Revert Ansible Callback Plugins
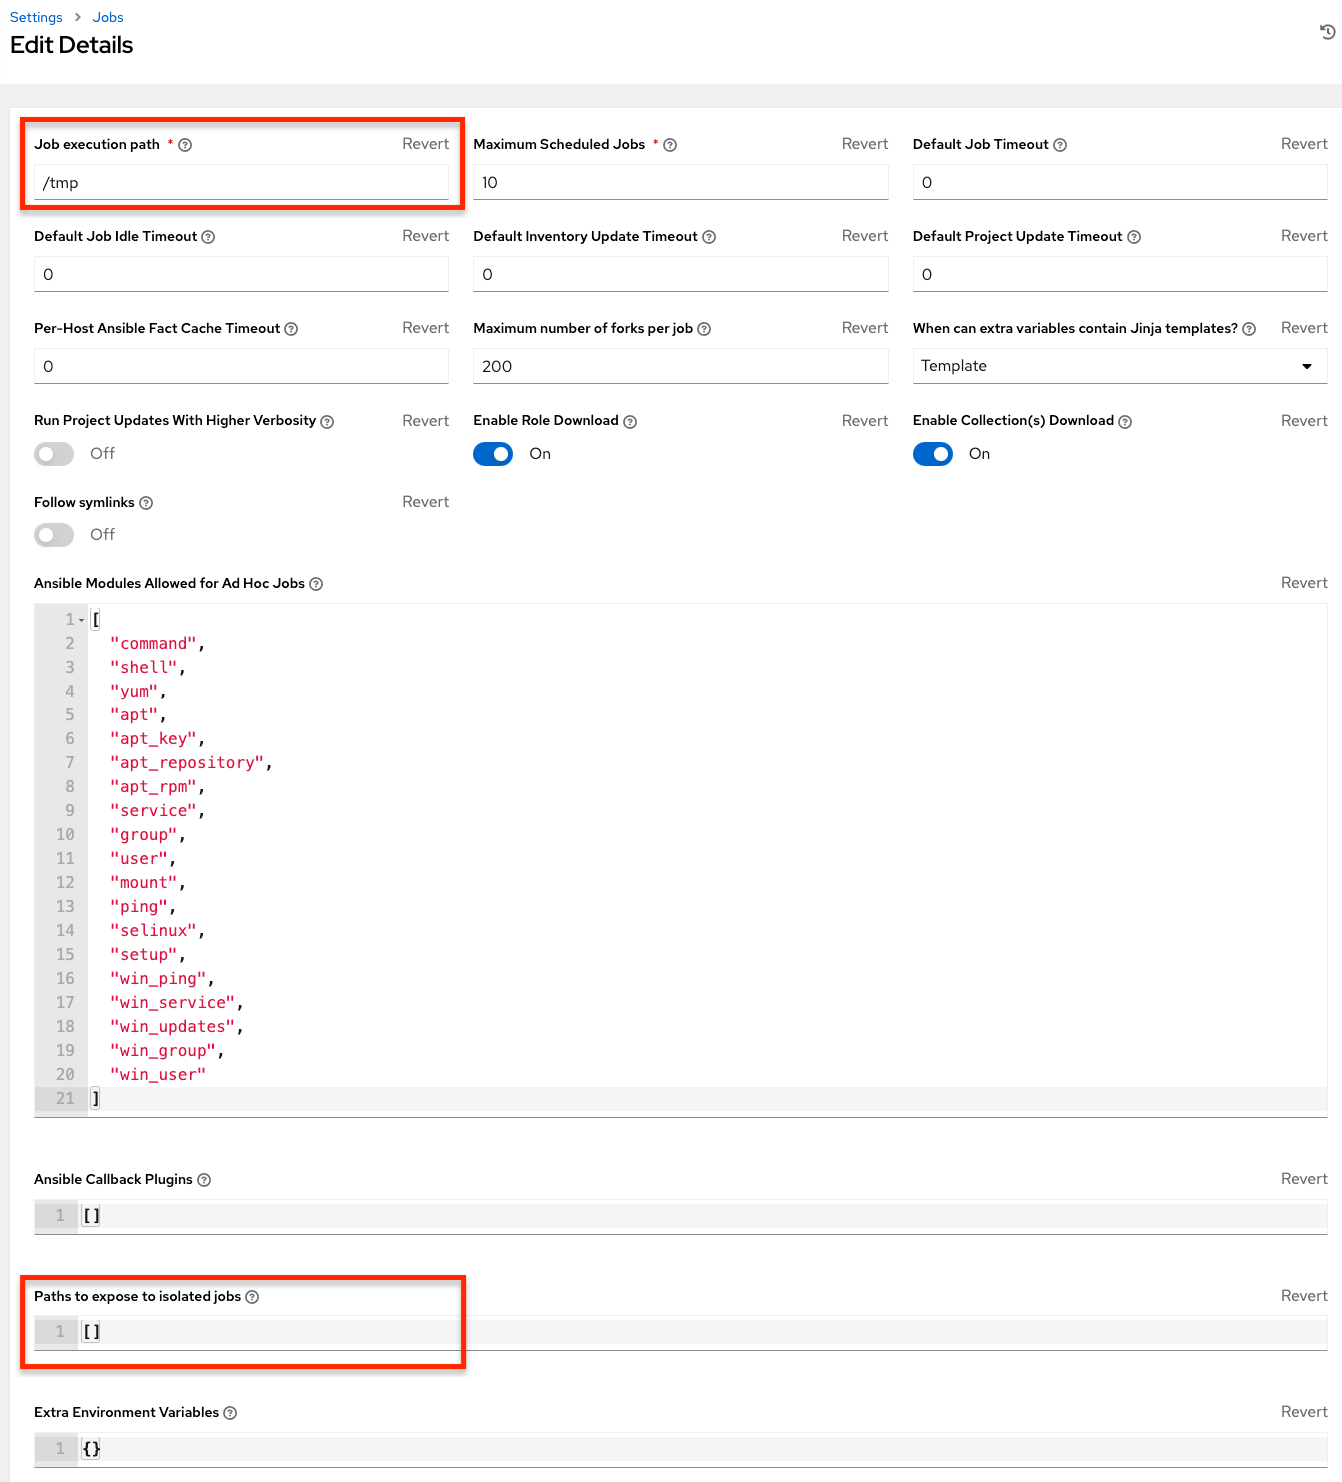1342x1482 pixels. tap(1304, 1179)
